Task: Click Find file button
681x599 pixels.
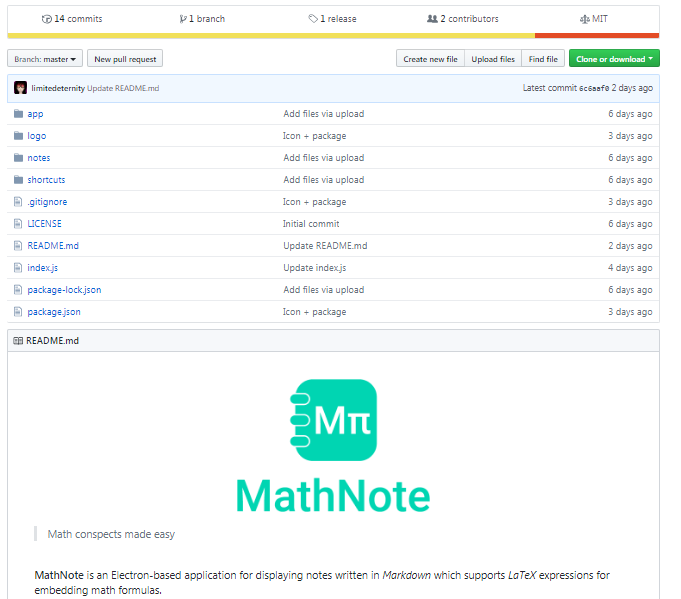Action: pyautogui.click(x=543, y=59)
